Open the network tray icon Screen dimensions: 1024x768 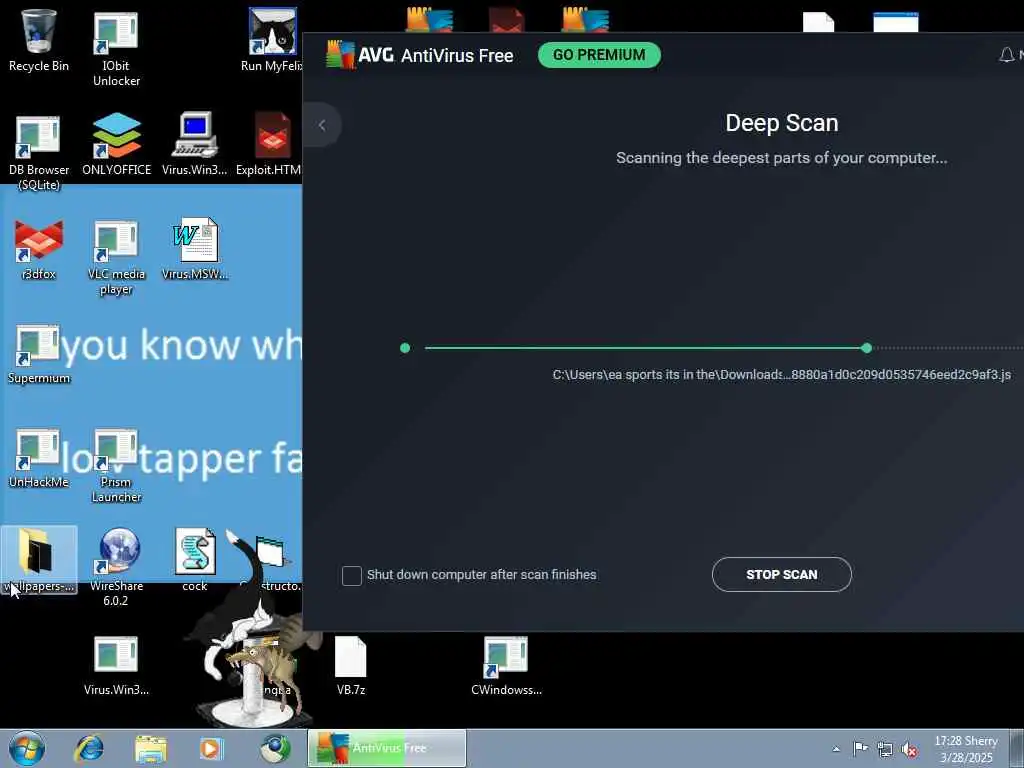[x=885, y=749]
